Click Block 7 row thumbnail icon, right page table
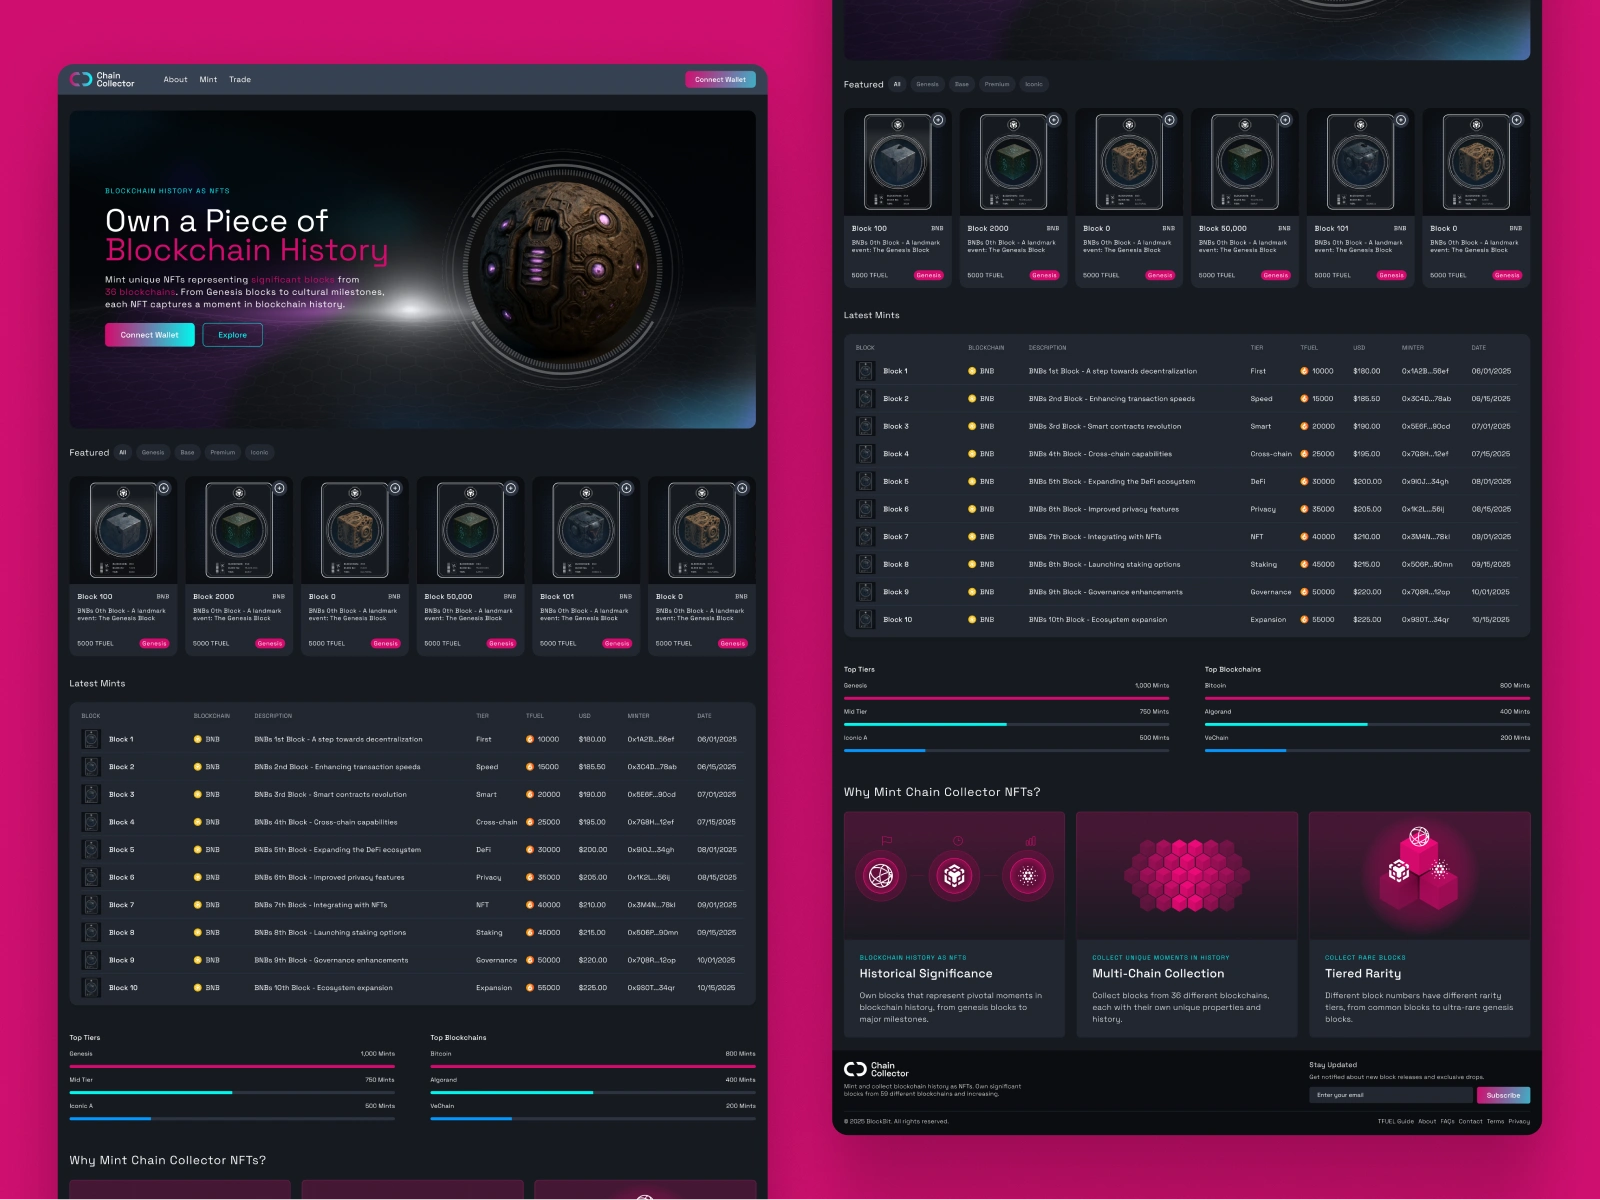The width and height of the screenshot is (1600, 1200). click(x=865, y=537)
